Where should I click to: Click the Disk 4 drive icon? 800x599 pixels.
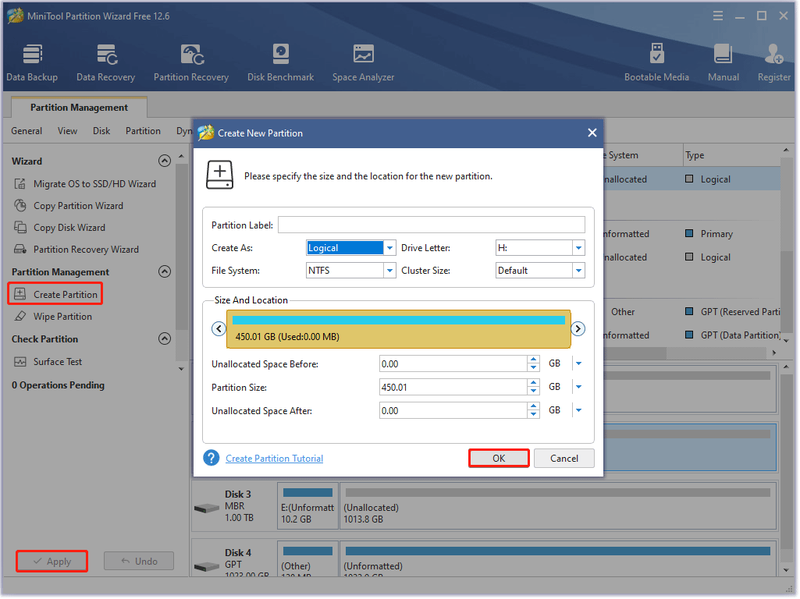coord(207,566)
